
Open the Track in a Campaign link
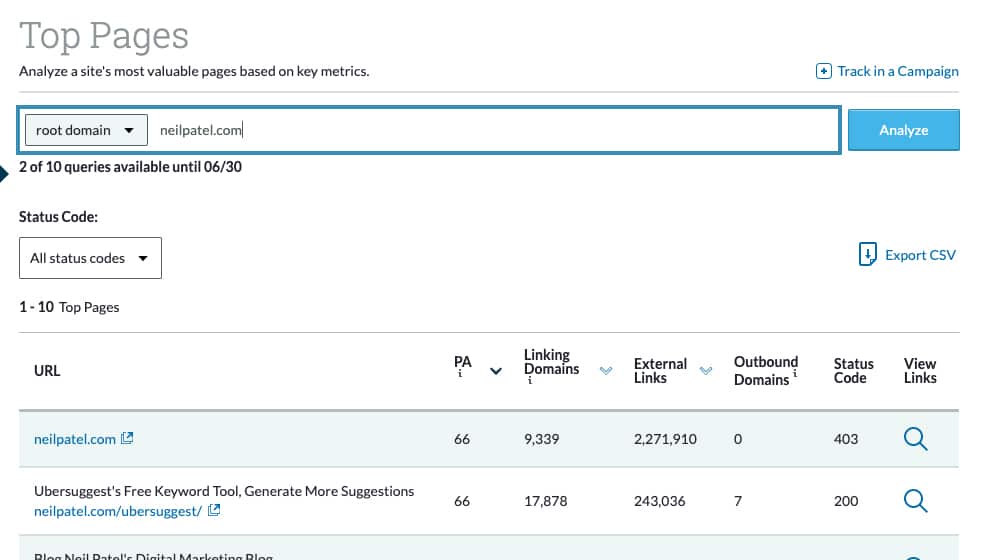897,71
